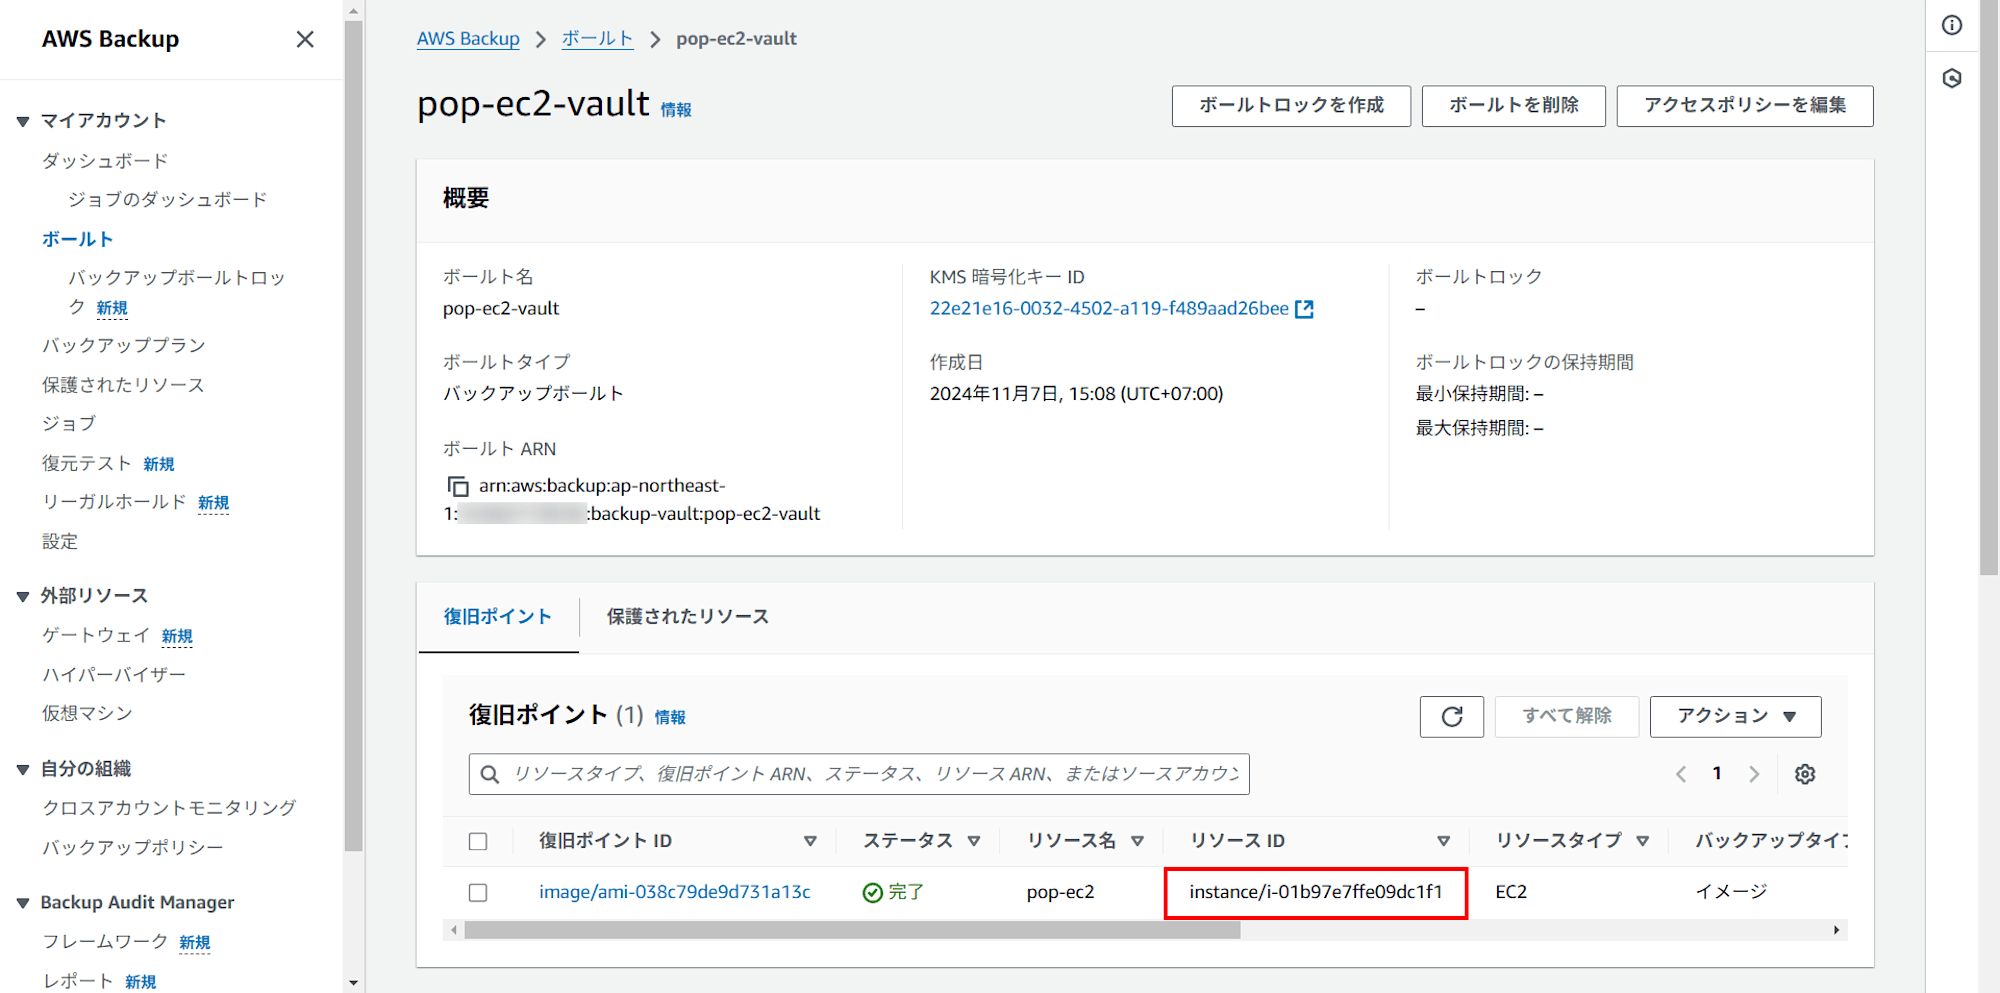Click ボールトを削除 button
Image resolution: width=2000 pixels, height=993 pixels.
click(1514, 106)
